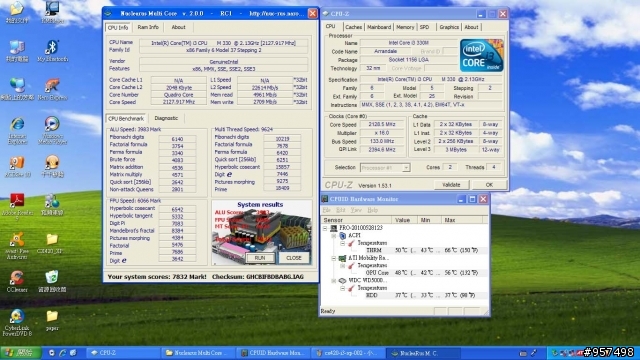Open the Diagnostic tab in Nuclearus
This screenshot has height=360, width=640.
coord(166,118)
